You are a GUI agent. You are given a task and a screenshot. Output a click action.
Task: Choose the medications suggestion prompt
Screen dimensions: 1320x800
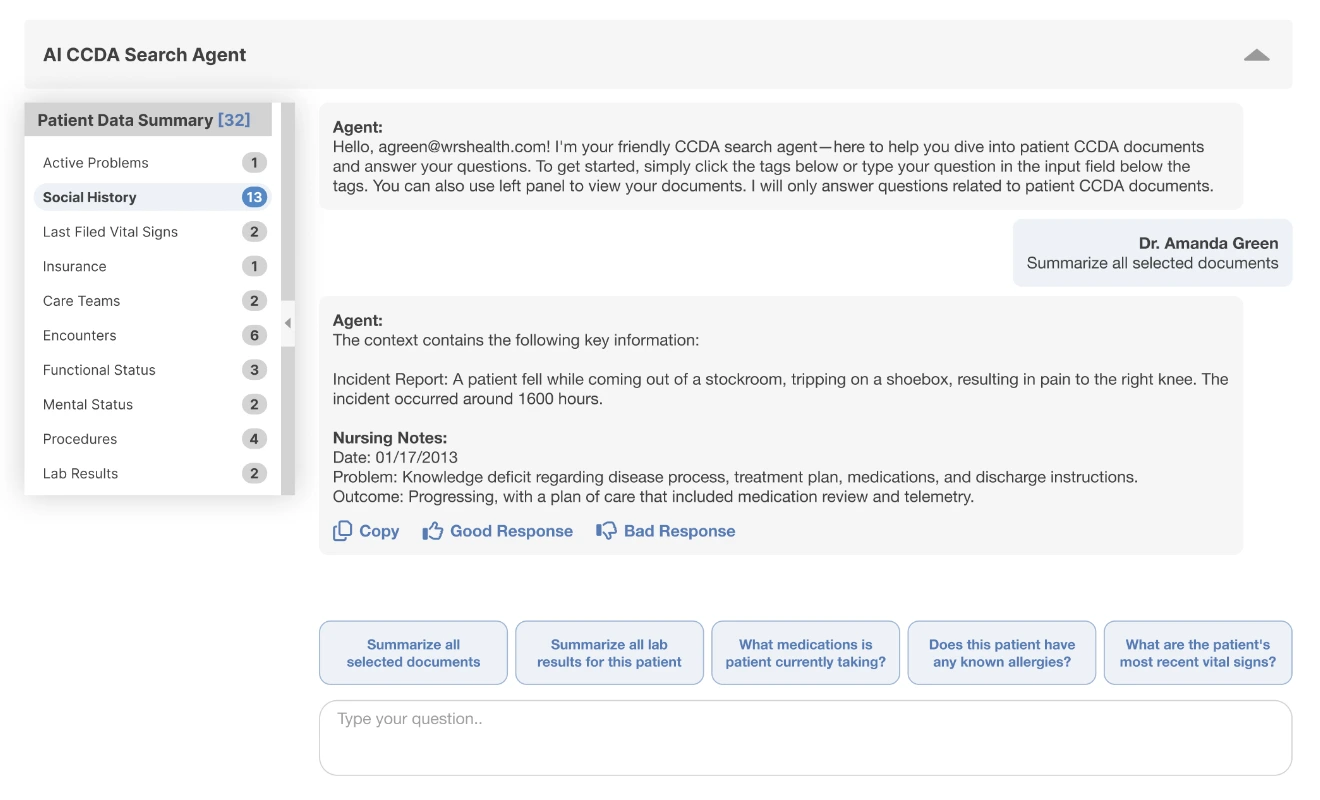point(805,652)
